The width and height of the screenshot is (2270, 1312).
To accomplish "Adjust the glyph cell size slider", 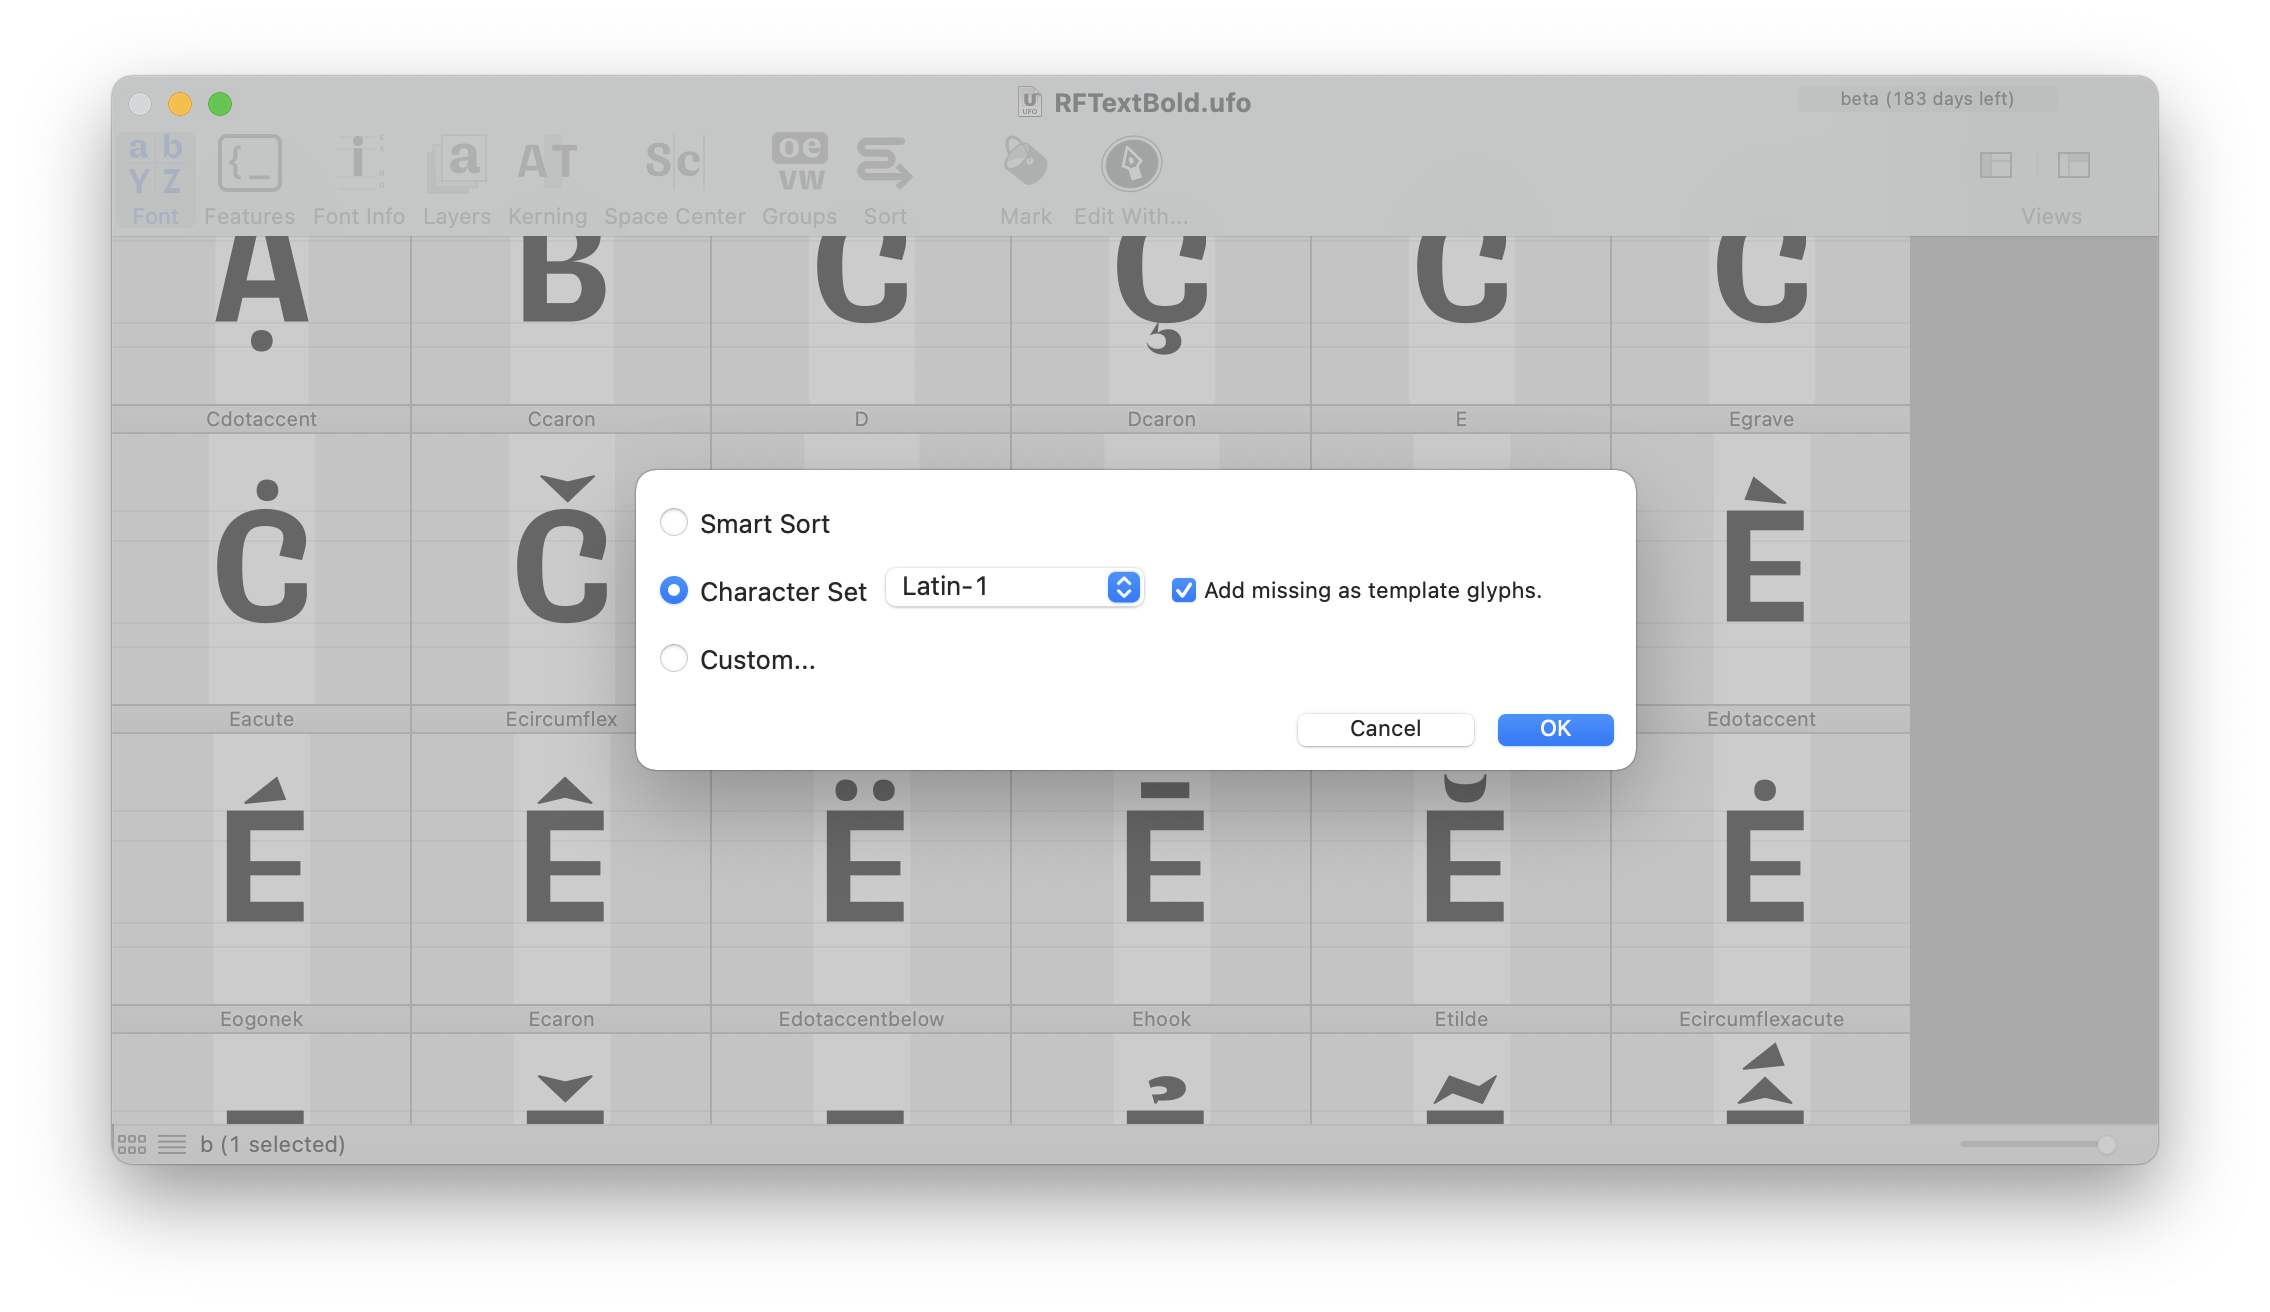I will [x=2036, y=1144].
